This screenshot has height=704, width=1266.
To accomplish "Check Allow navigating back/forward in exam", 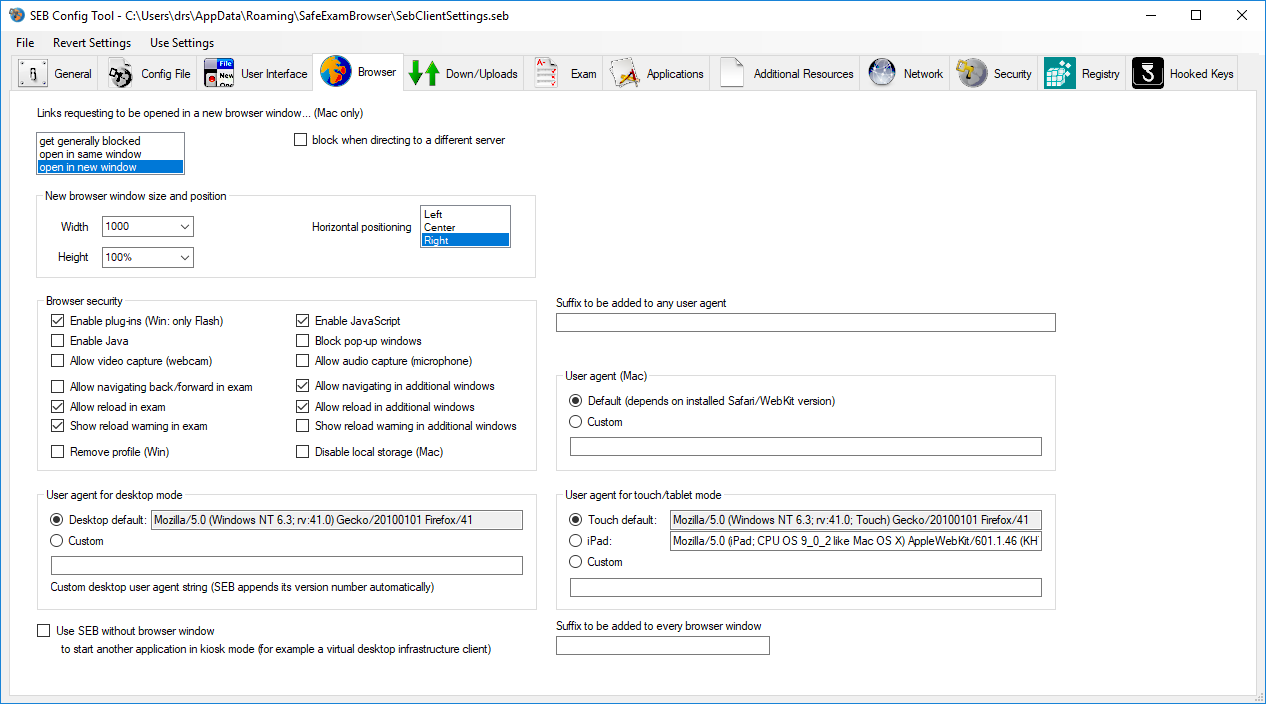I will pyautogui.click(x=57, y=387).
